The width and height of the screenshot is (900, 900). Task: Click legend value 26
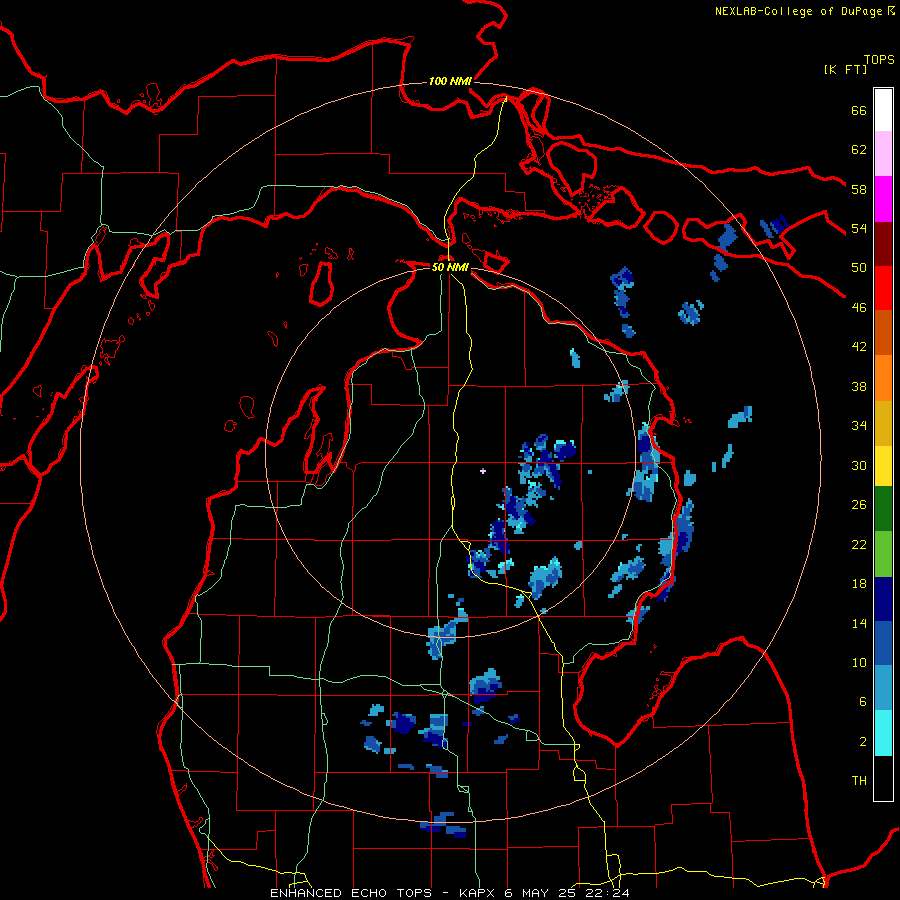[x=859, y=505]
